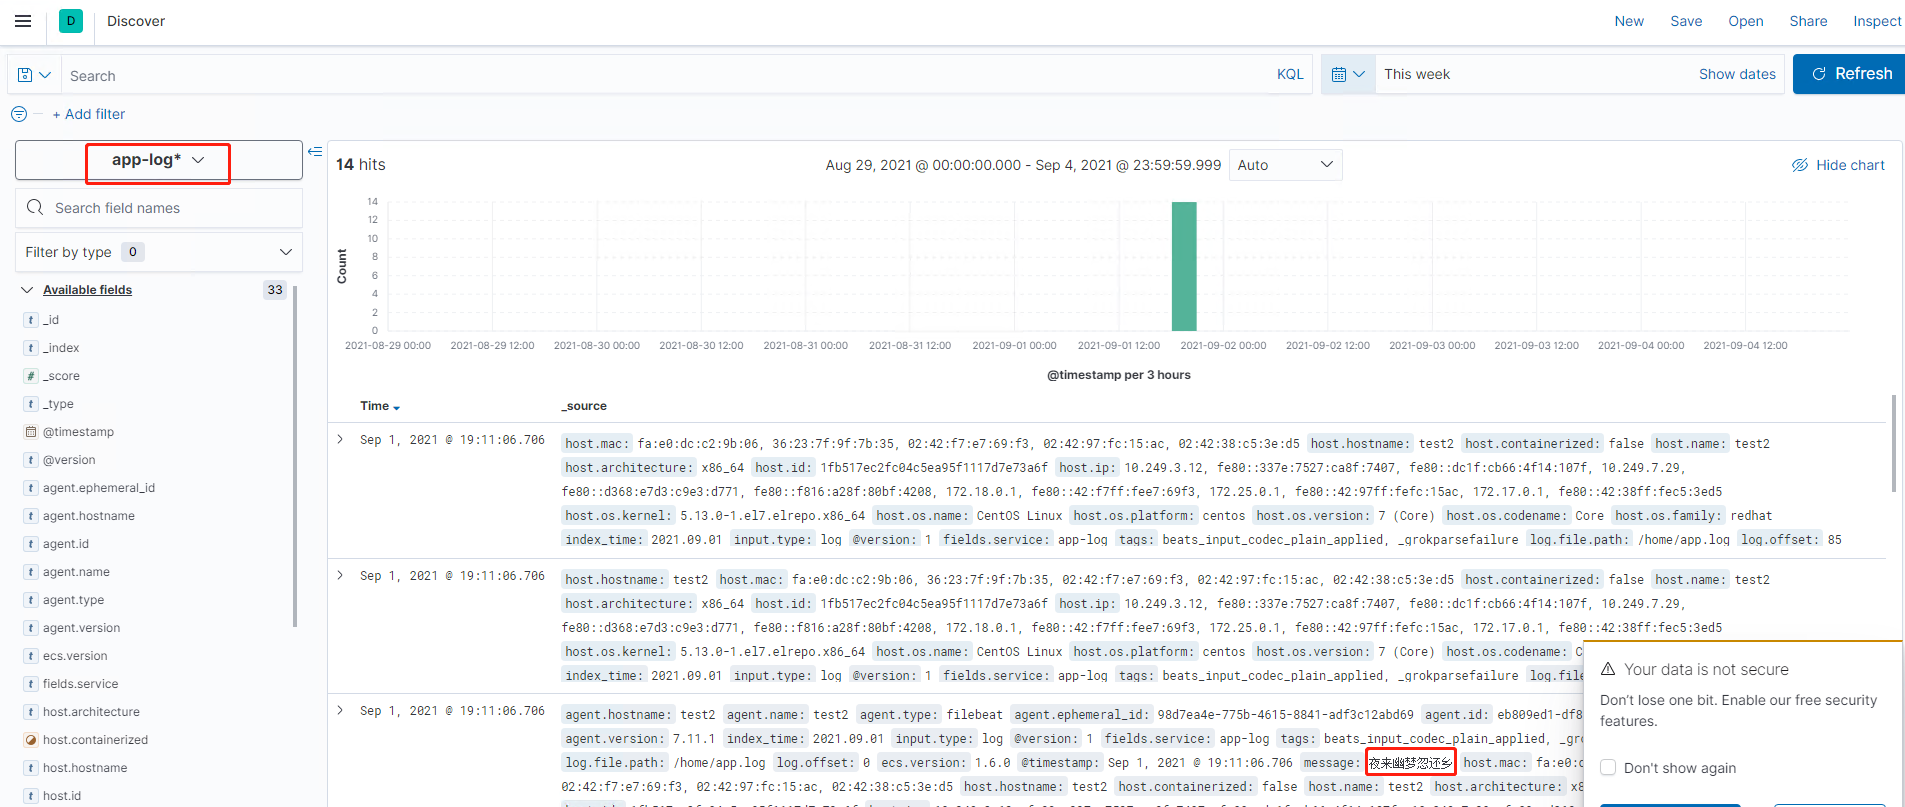Click the @timestamp date field icon
The width and height of the screenshot is (1905, 807).
point(31,432)
